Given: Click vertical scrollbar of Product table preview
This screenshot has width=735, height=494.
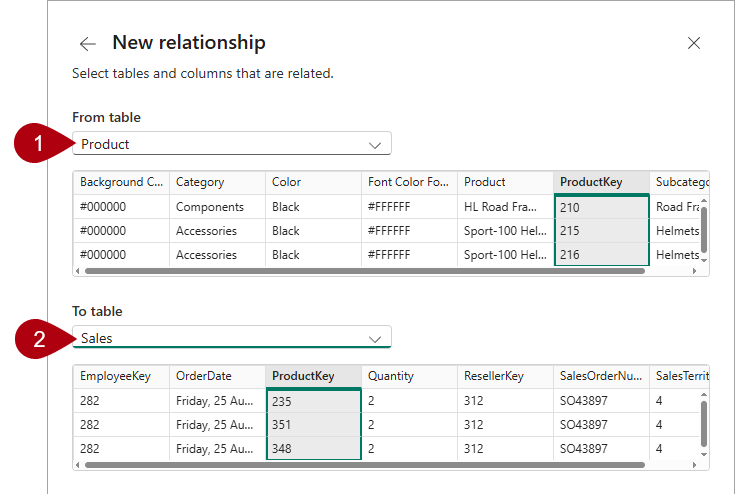Looking at the screenshot, I should point(704,229).
